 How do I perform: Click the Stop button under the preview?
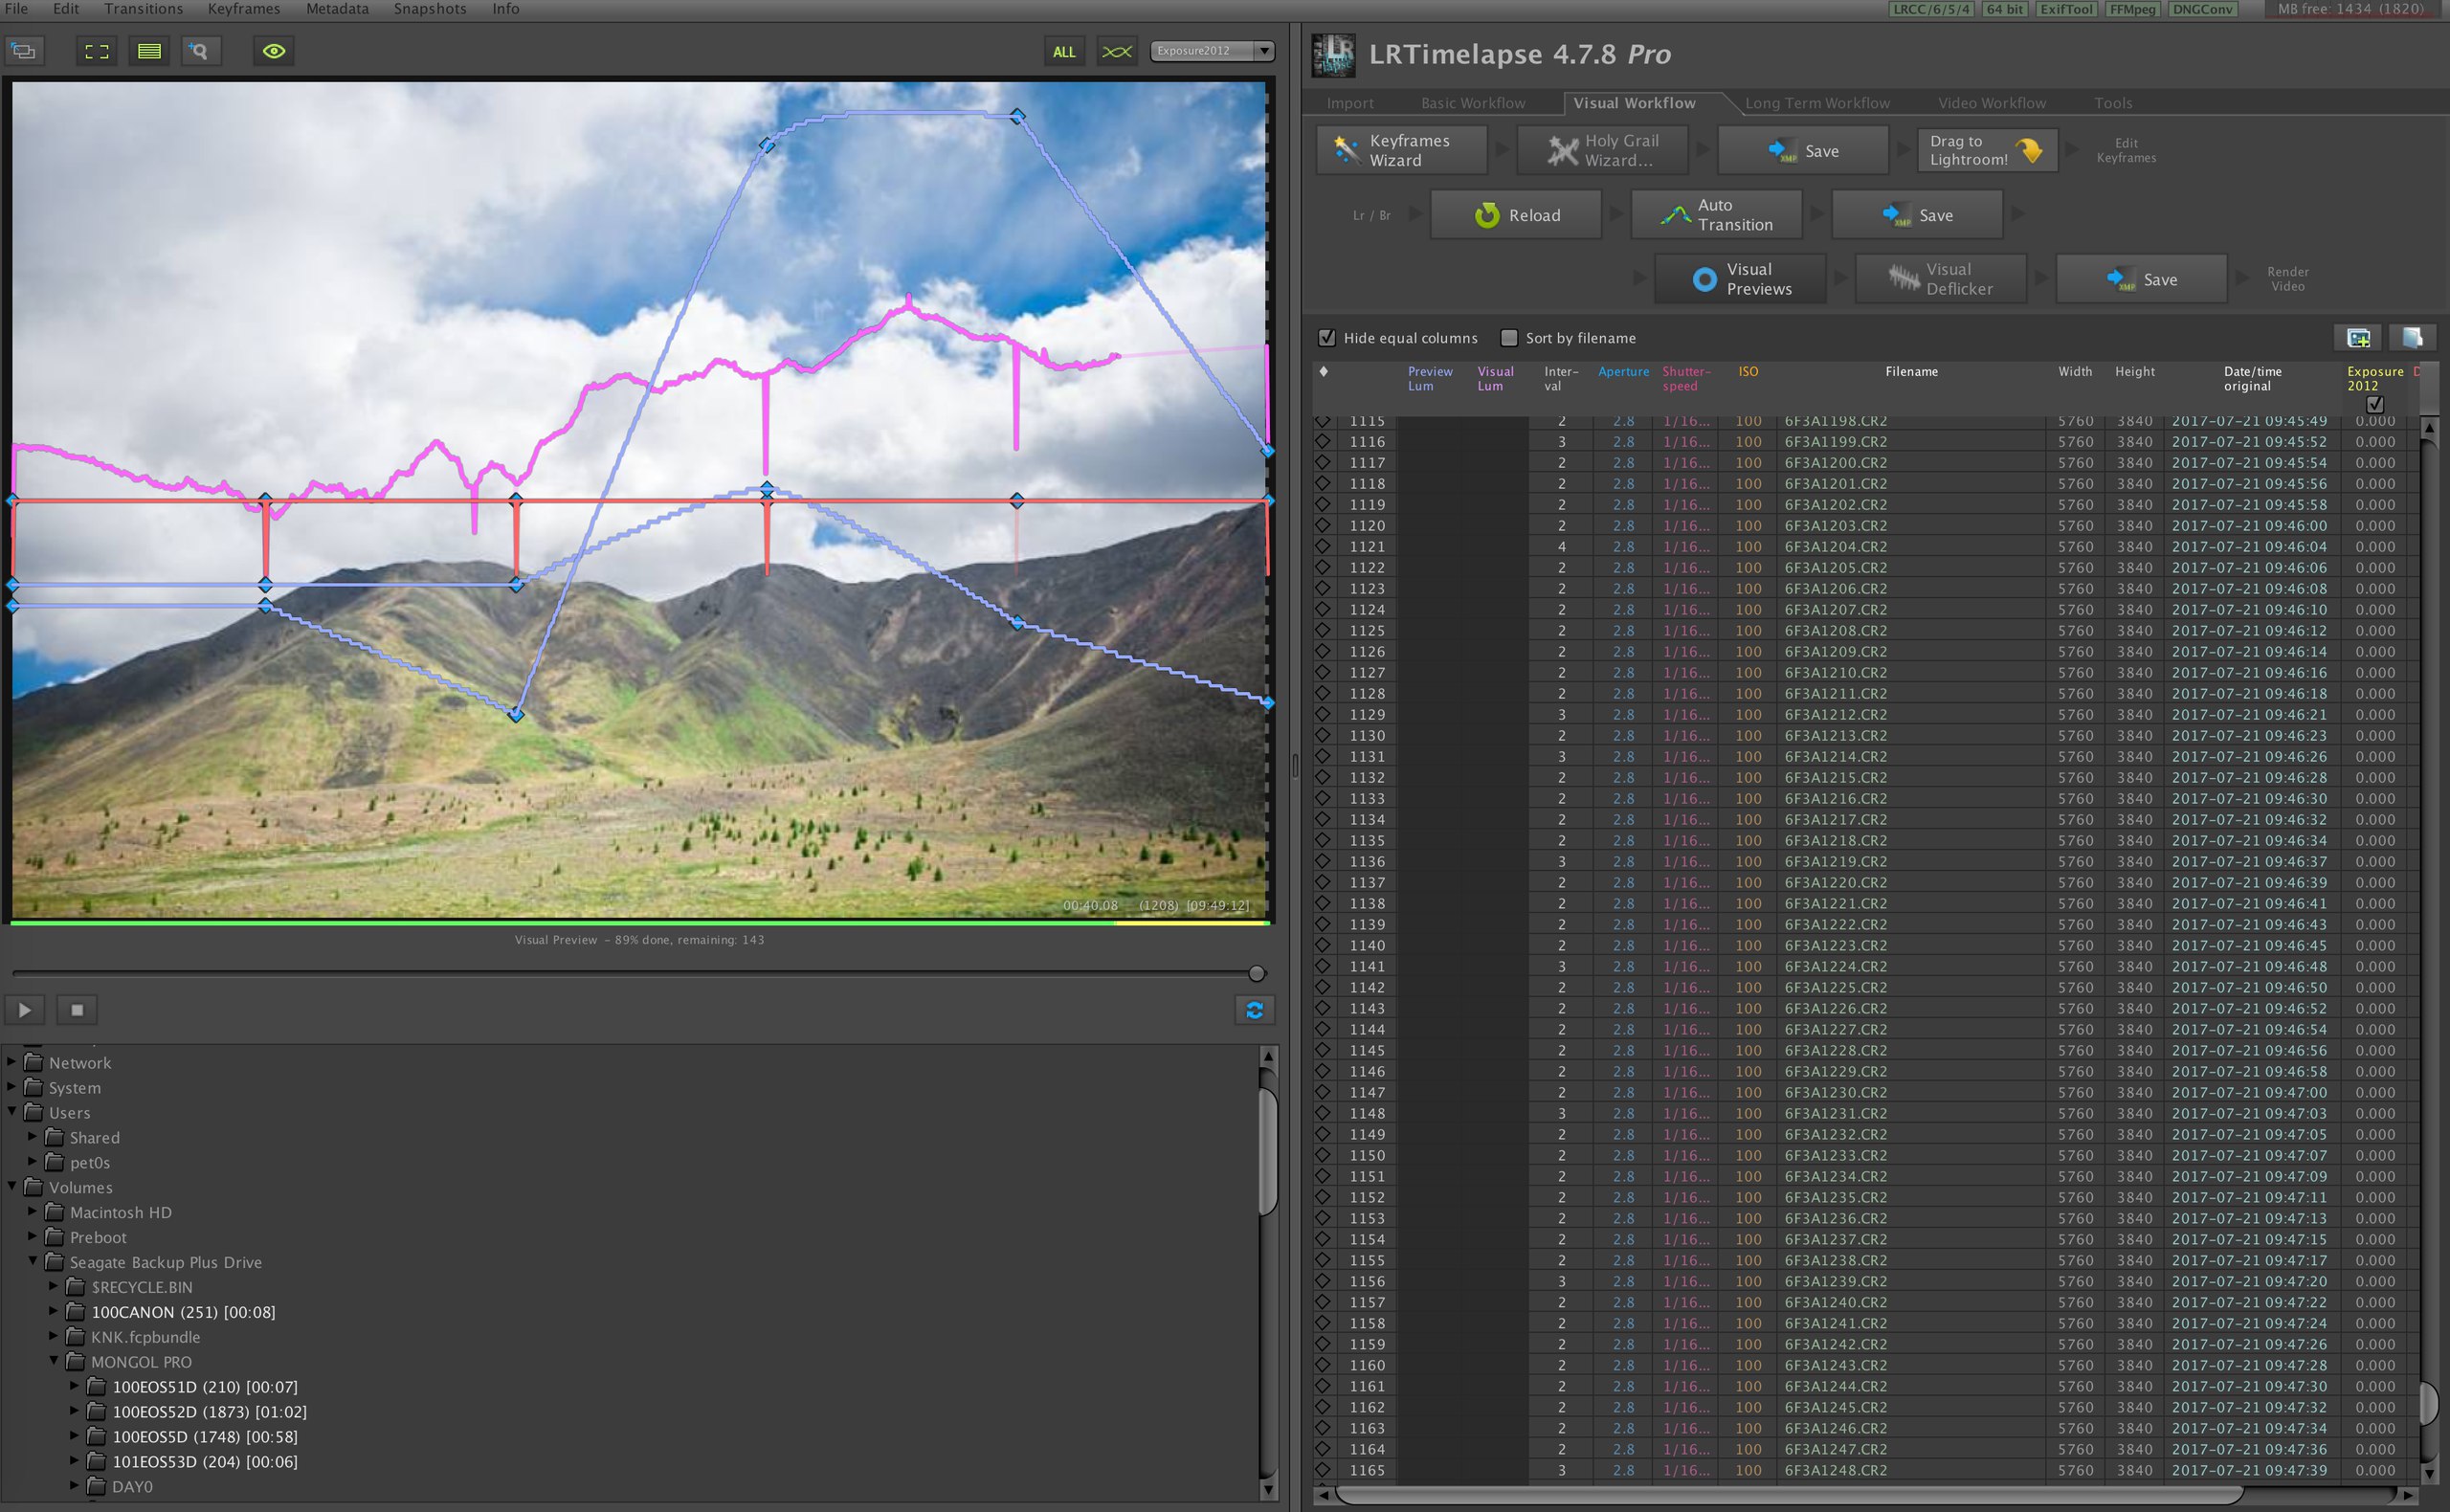pos(77,1010)
